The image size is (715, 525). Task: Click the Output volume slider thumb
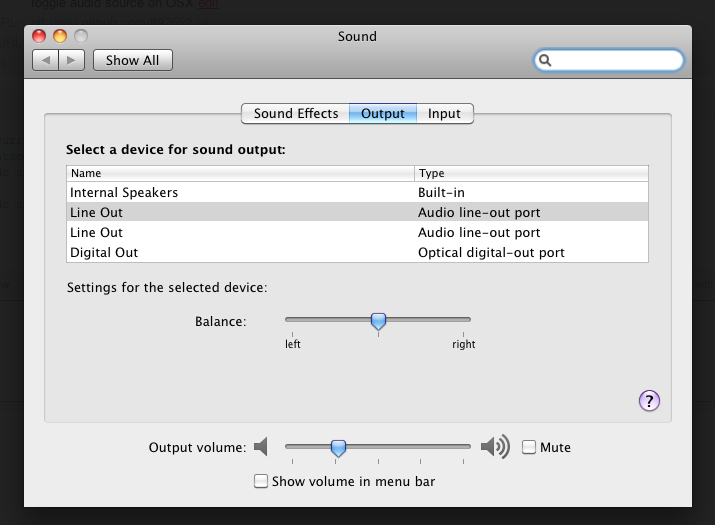pyautogui.click(x=338, y=448)
